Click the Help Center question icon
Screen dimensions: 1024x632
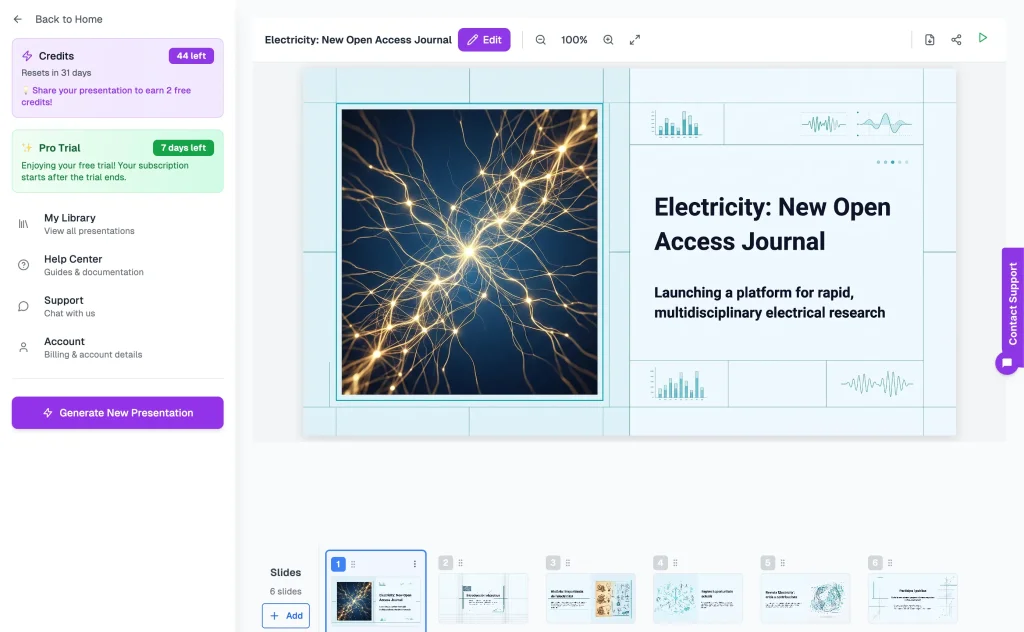(x=24, y=265)
